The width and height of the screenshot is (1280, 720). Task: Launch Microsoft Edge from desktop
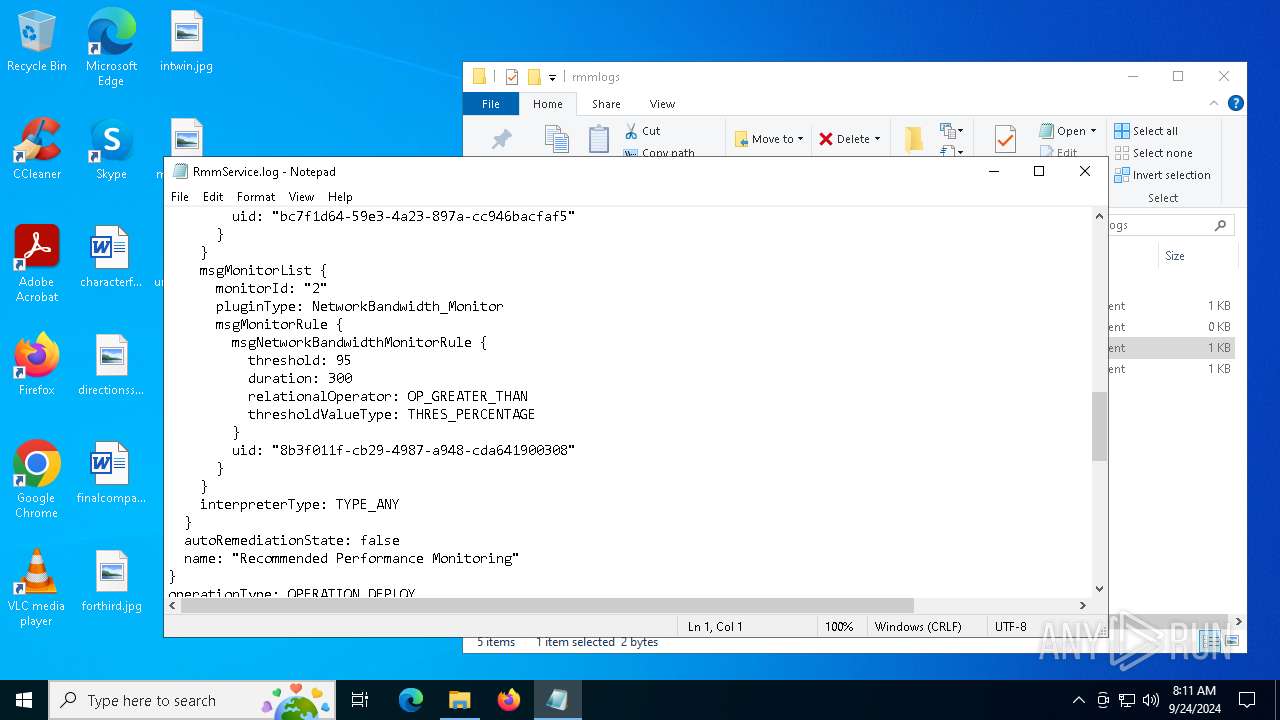click(111, 47)
